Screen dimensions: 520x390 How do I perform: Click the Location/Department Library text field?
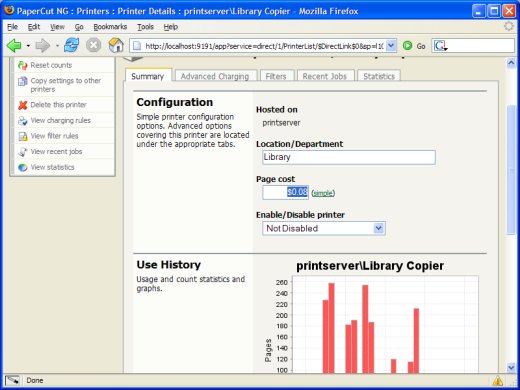(349, 157)
